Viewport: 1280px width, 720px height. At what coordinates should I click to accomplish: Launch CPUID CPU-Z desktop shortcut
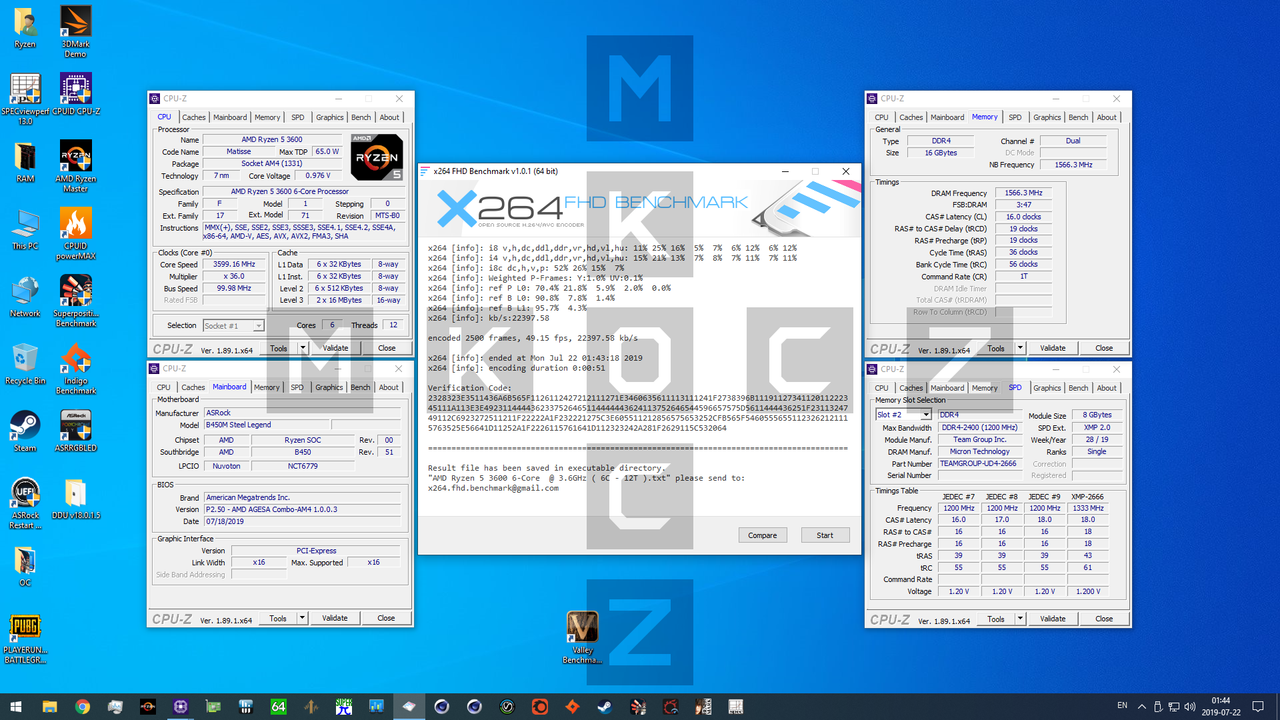click(76, 94)
